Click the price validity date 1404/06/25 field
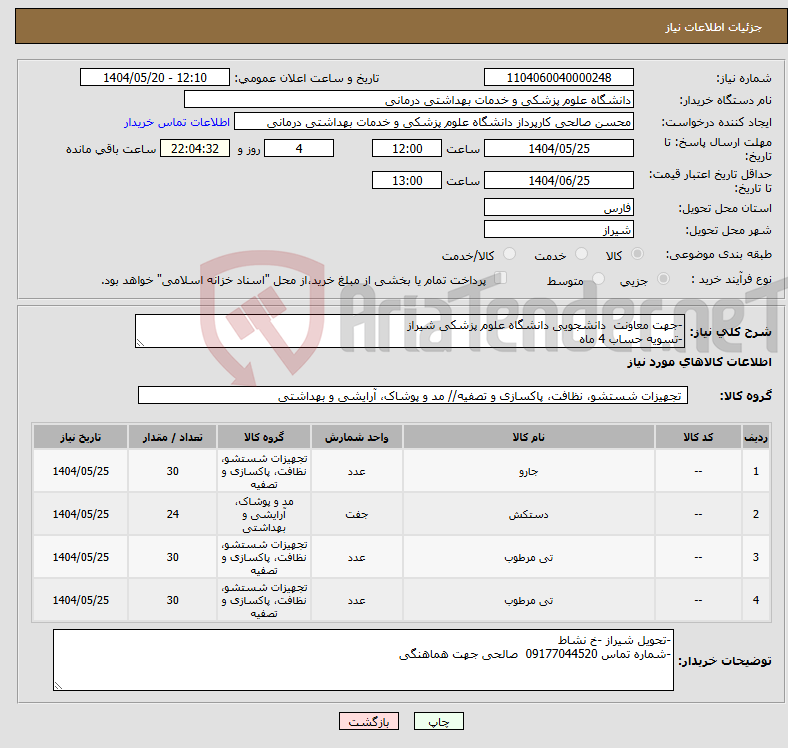The height and width of the screenshot is (748, 788). pos(558,181)
